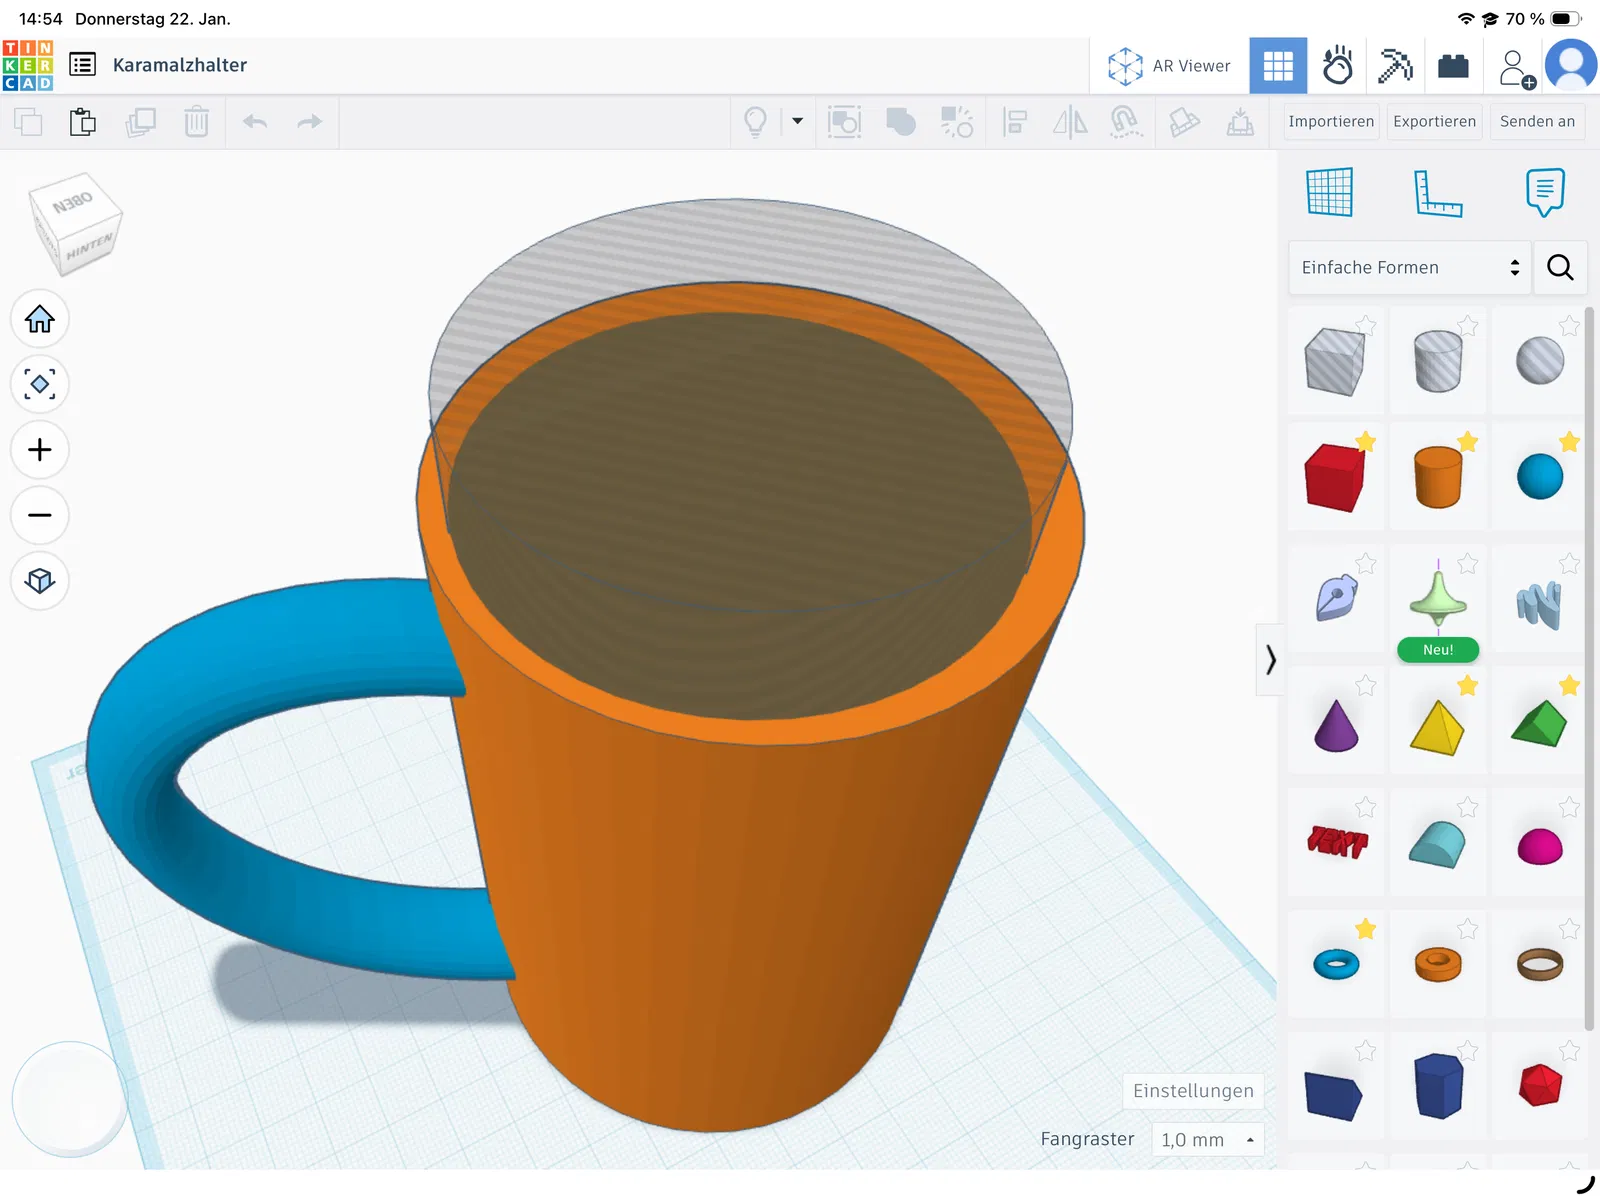This screenshot has height=1199, width=1600.
Task: Search shapes with magnifier icon
Action: 1560,267
